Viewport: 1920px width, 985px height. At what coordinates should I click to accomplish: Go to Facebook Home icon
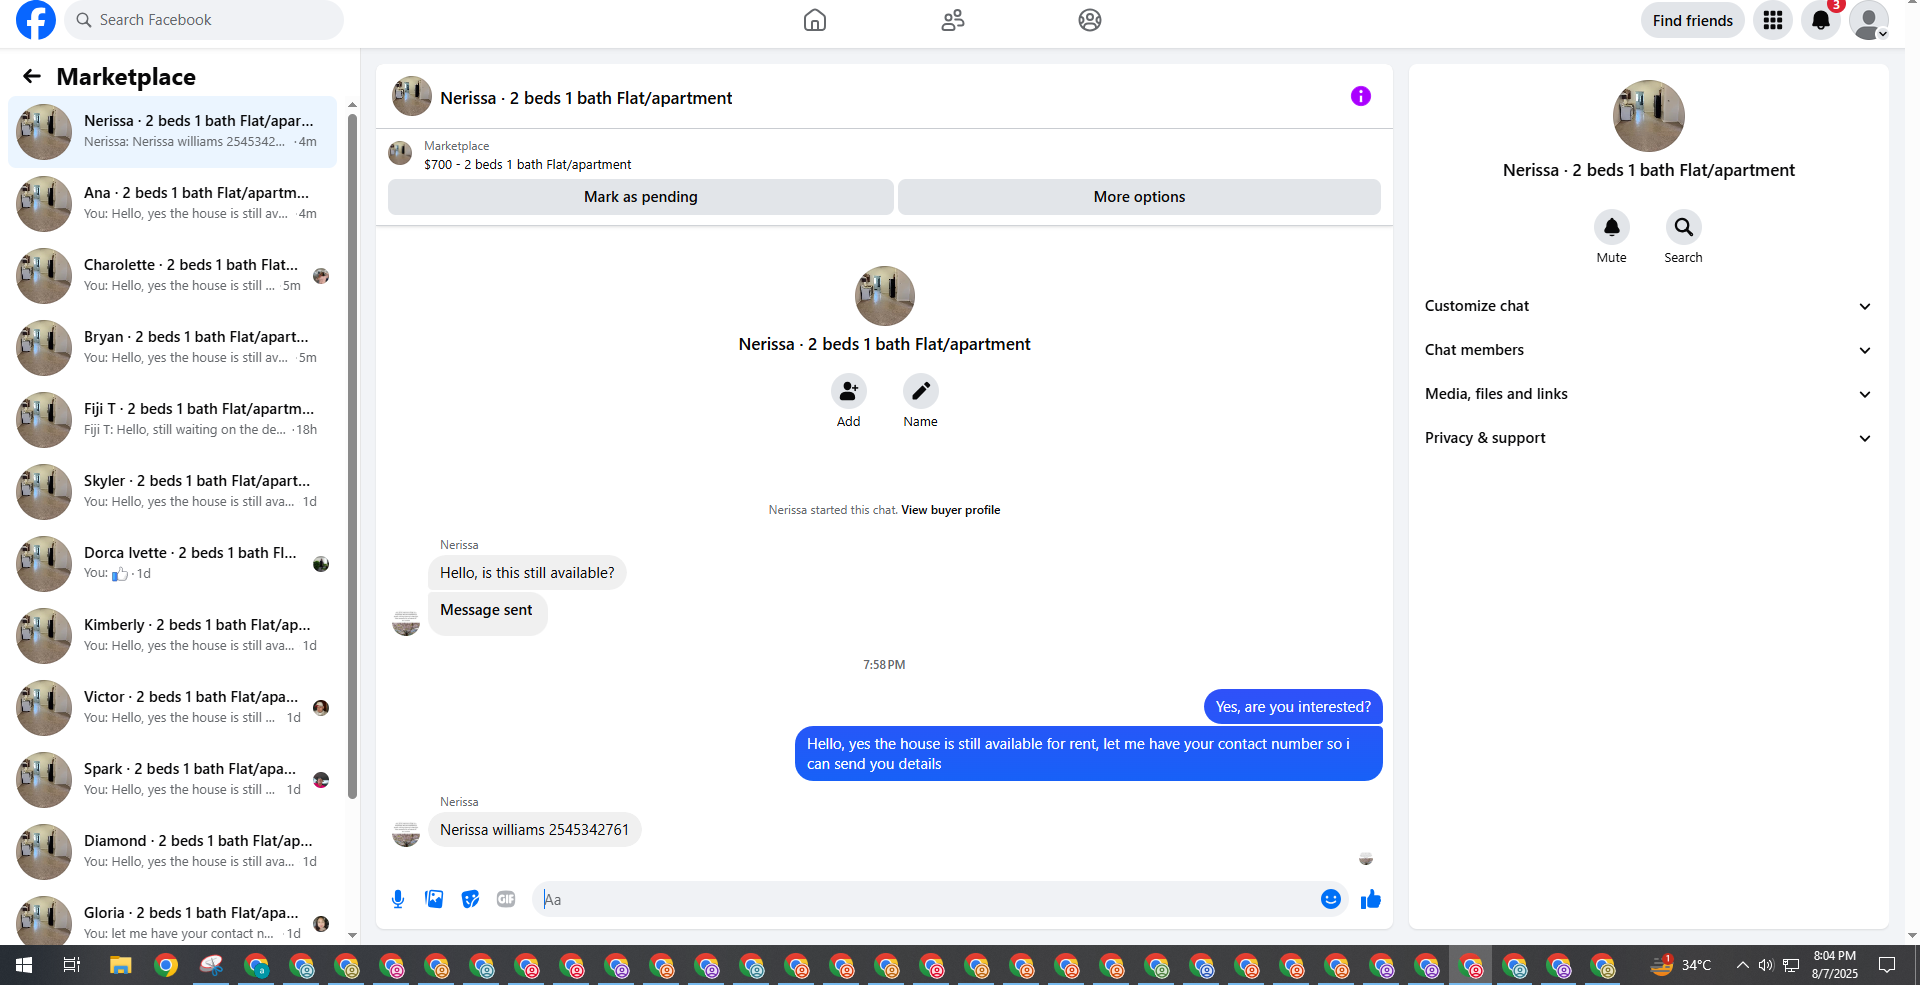coord(815,20)
